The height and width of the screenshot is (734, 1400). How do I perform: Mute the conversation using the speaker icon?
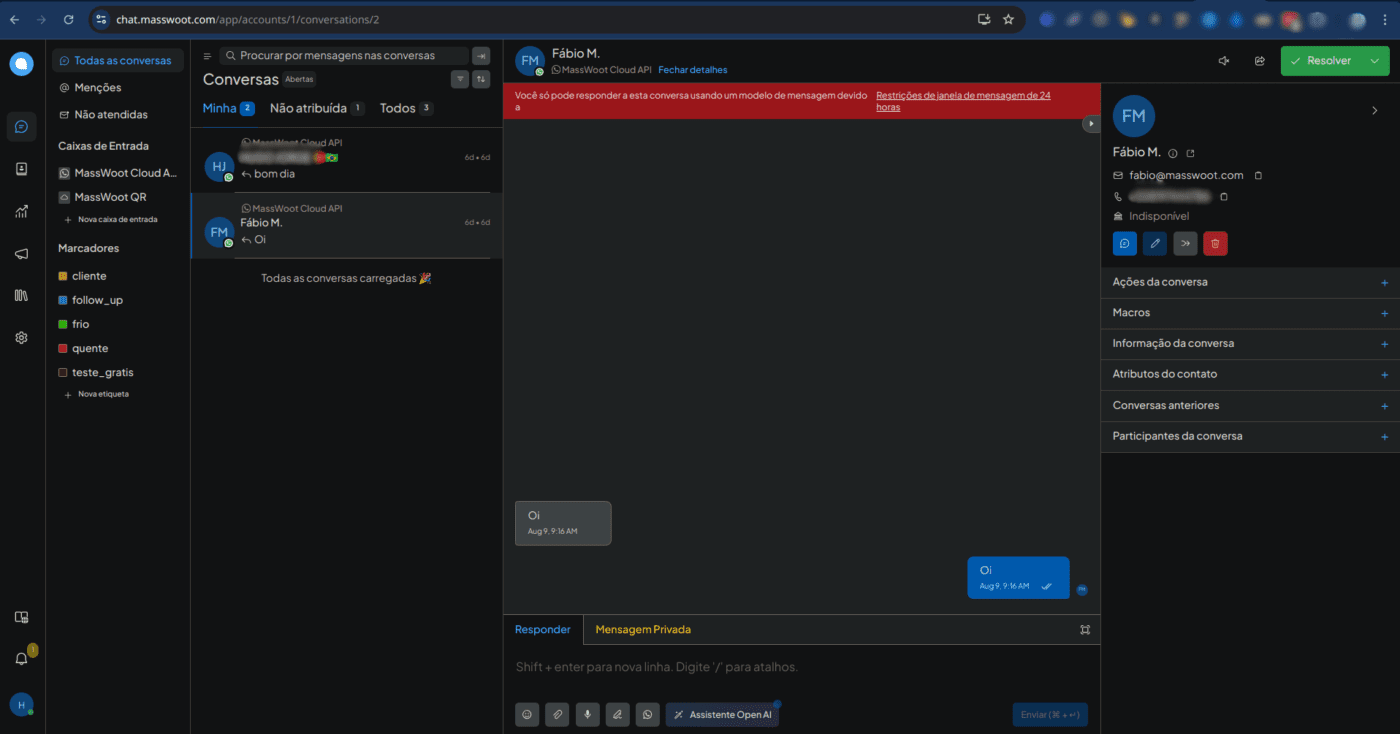[1223, 61]
